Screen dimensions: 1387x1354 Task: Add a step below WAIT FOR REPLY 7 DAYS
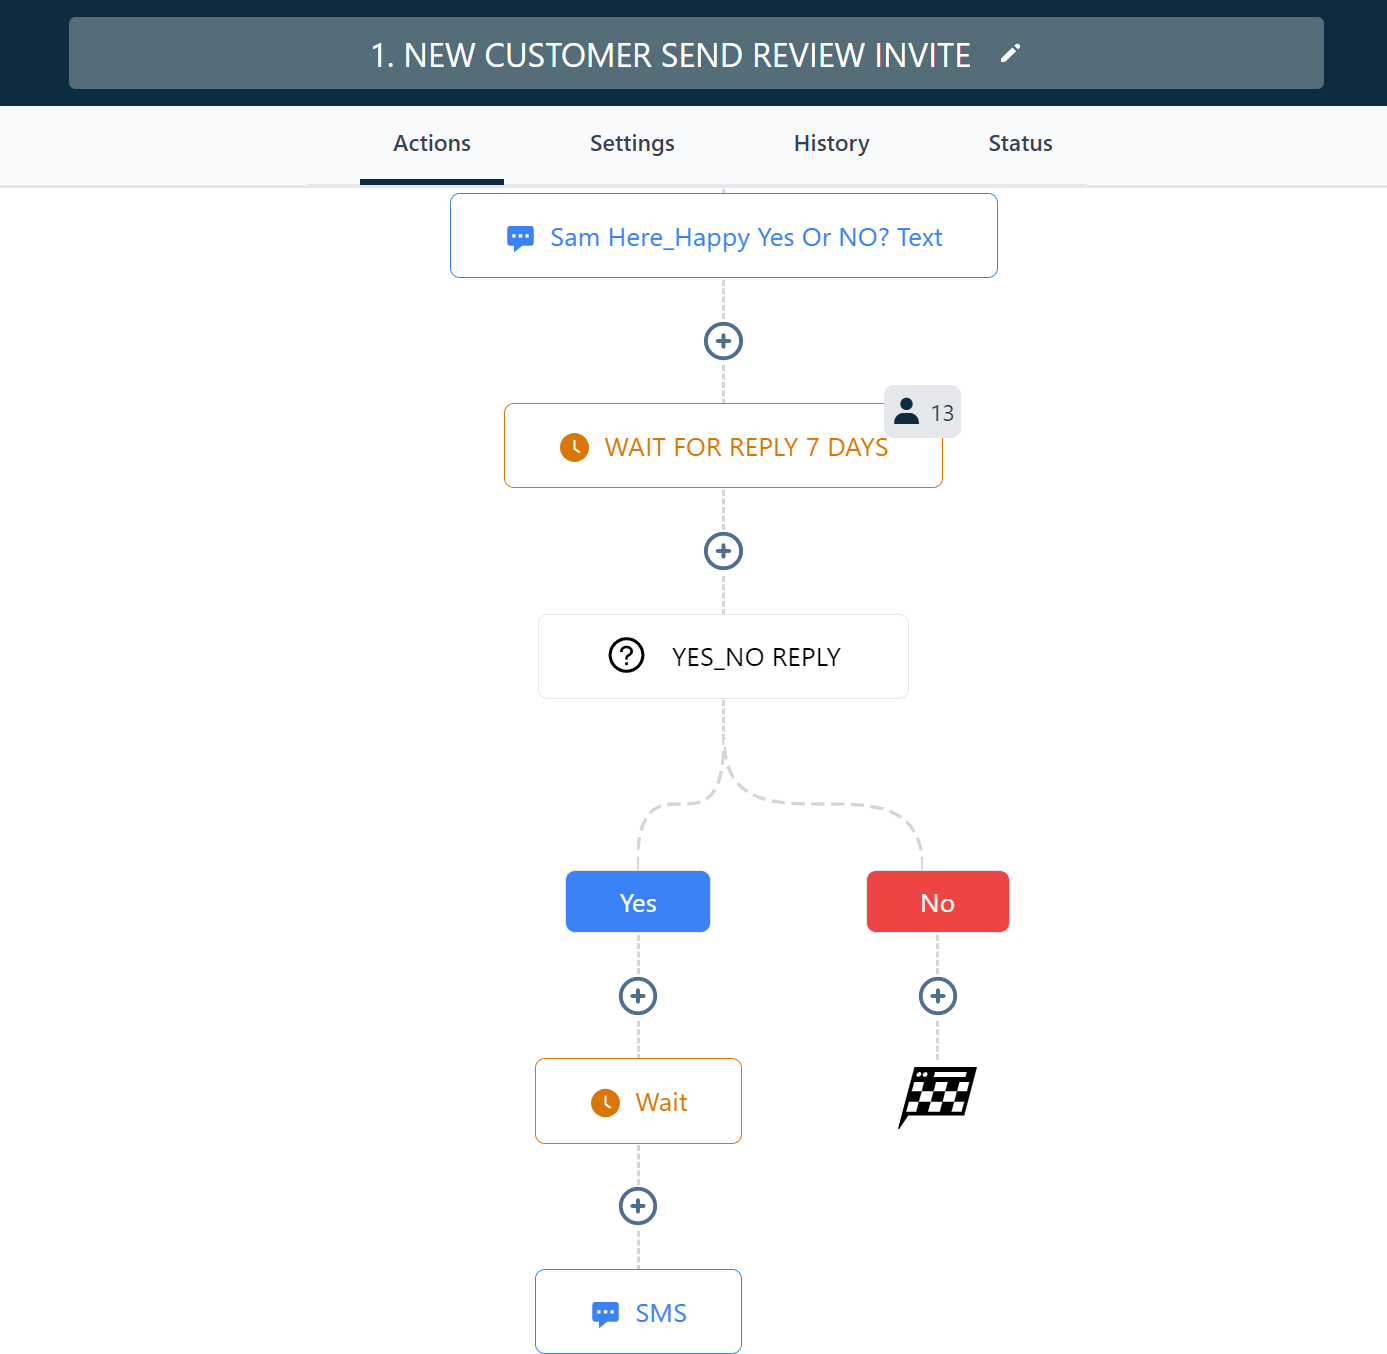pos(723,551)
